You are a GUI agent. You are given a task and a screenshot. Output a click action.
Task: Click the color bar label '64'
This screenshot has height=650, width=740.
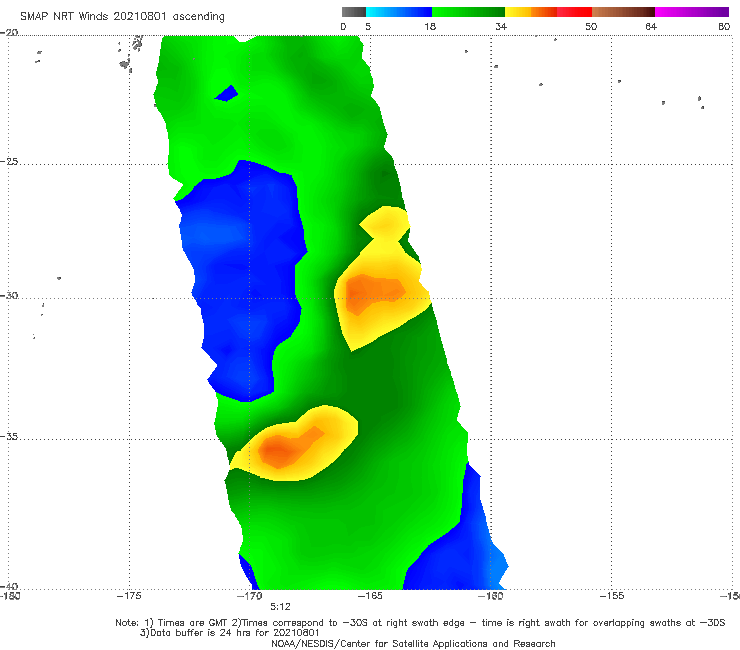651,27
